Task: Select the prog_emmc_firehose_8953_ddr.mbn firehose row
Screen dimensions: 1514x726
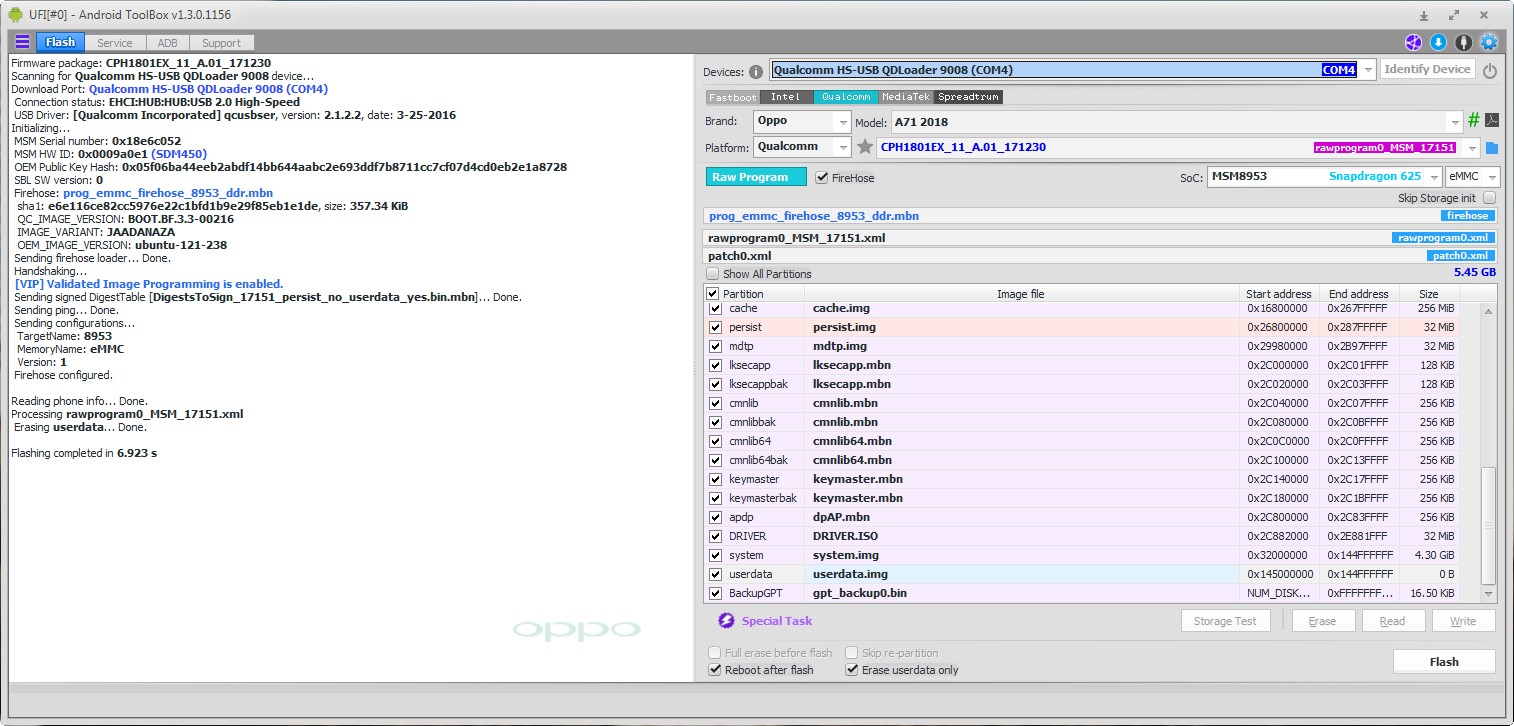Action: tap(1100, 215)
